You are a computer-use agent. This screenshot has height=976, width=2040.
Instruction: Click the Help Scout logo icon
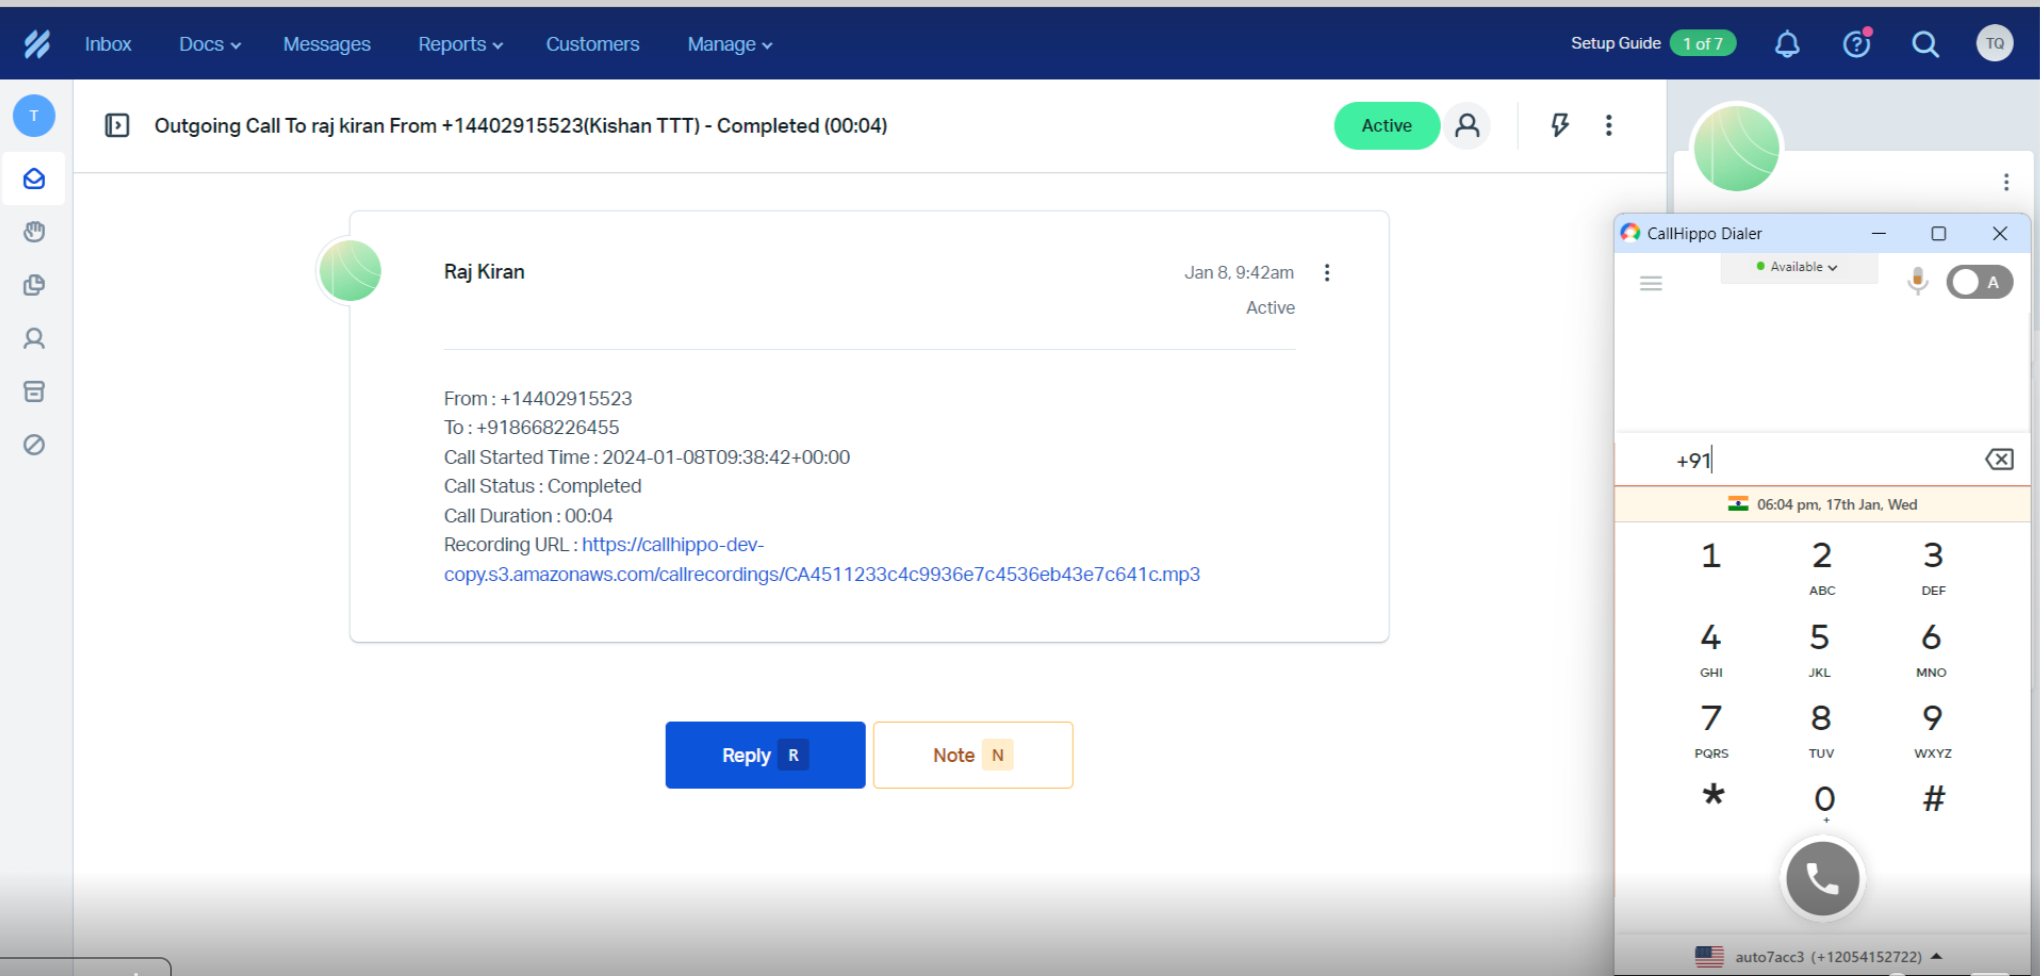[37, 44]
